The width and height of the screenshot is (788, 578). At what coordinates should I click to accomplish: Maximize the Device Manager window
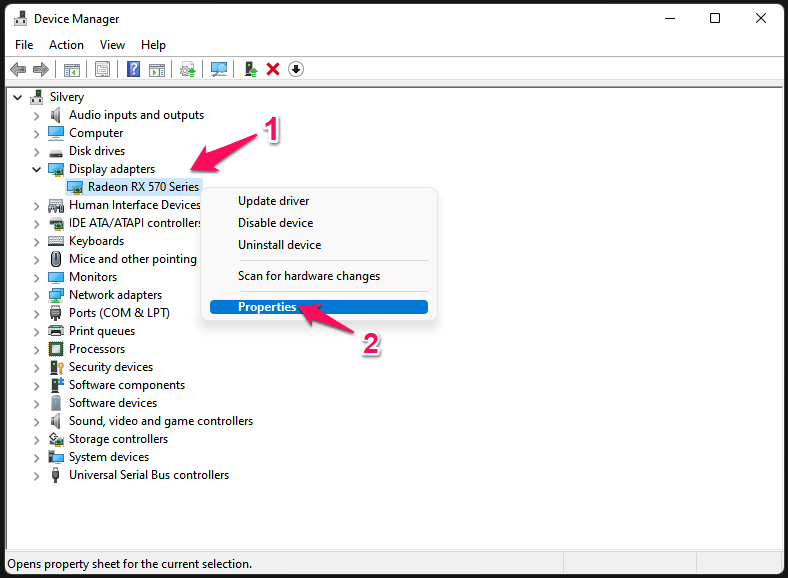click(x=715, y=19)
